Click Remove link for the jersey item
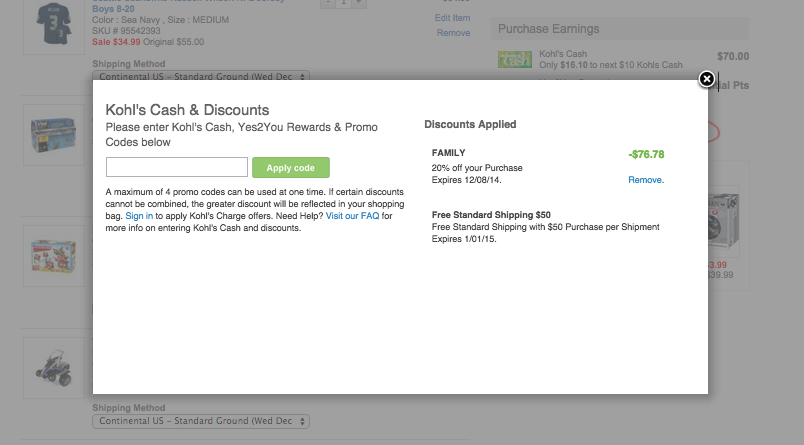This screenshot has width=804, height=445. tap(453, 33)
